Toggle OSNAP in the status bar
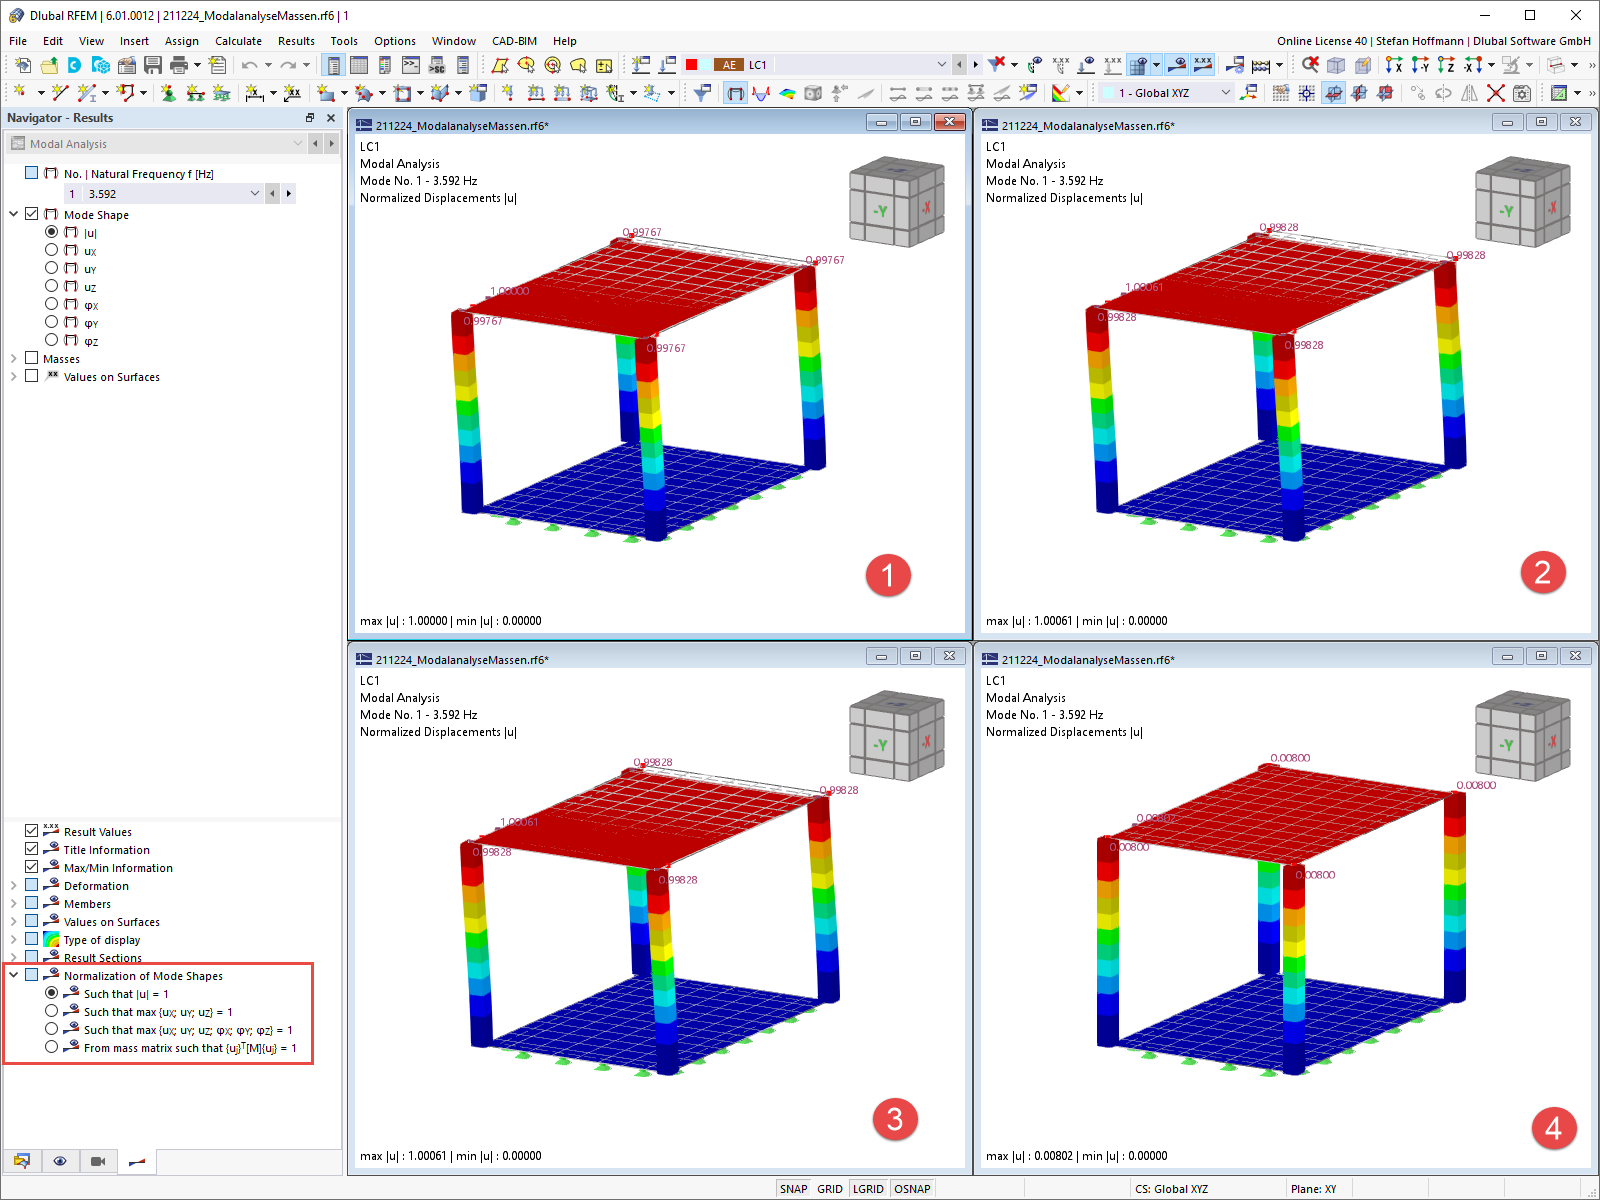Screen dimensions: 1600x1200 912,1189
